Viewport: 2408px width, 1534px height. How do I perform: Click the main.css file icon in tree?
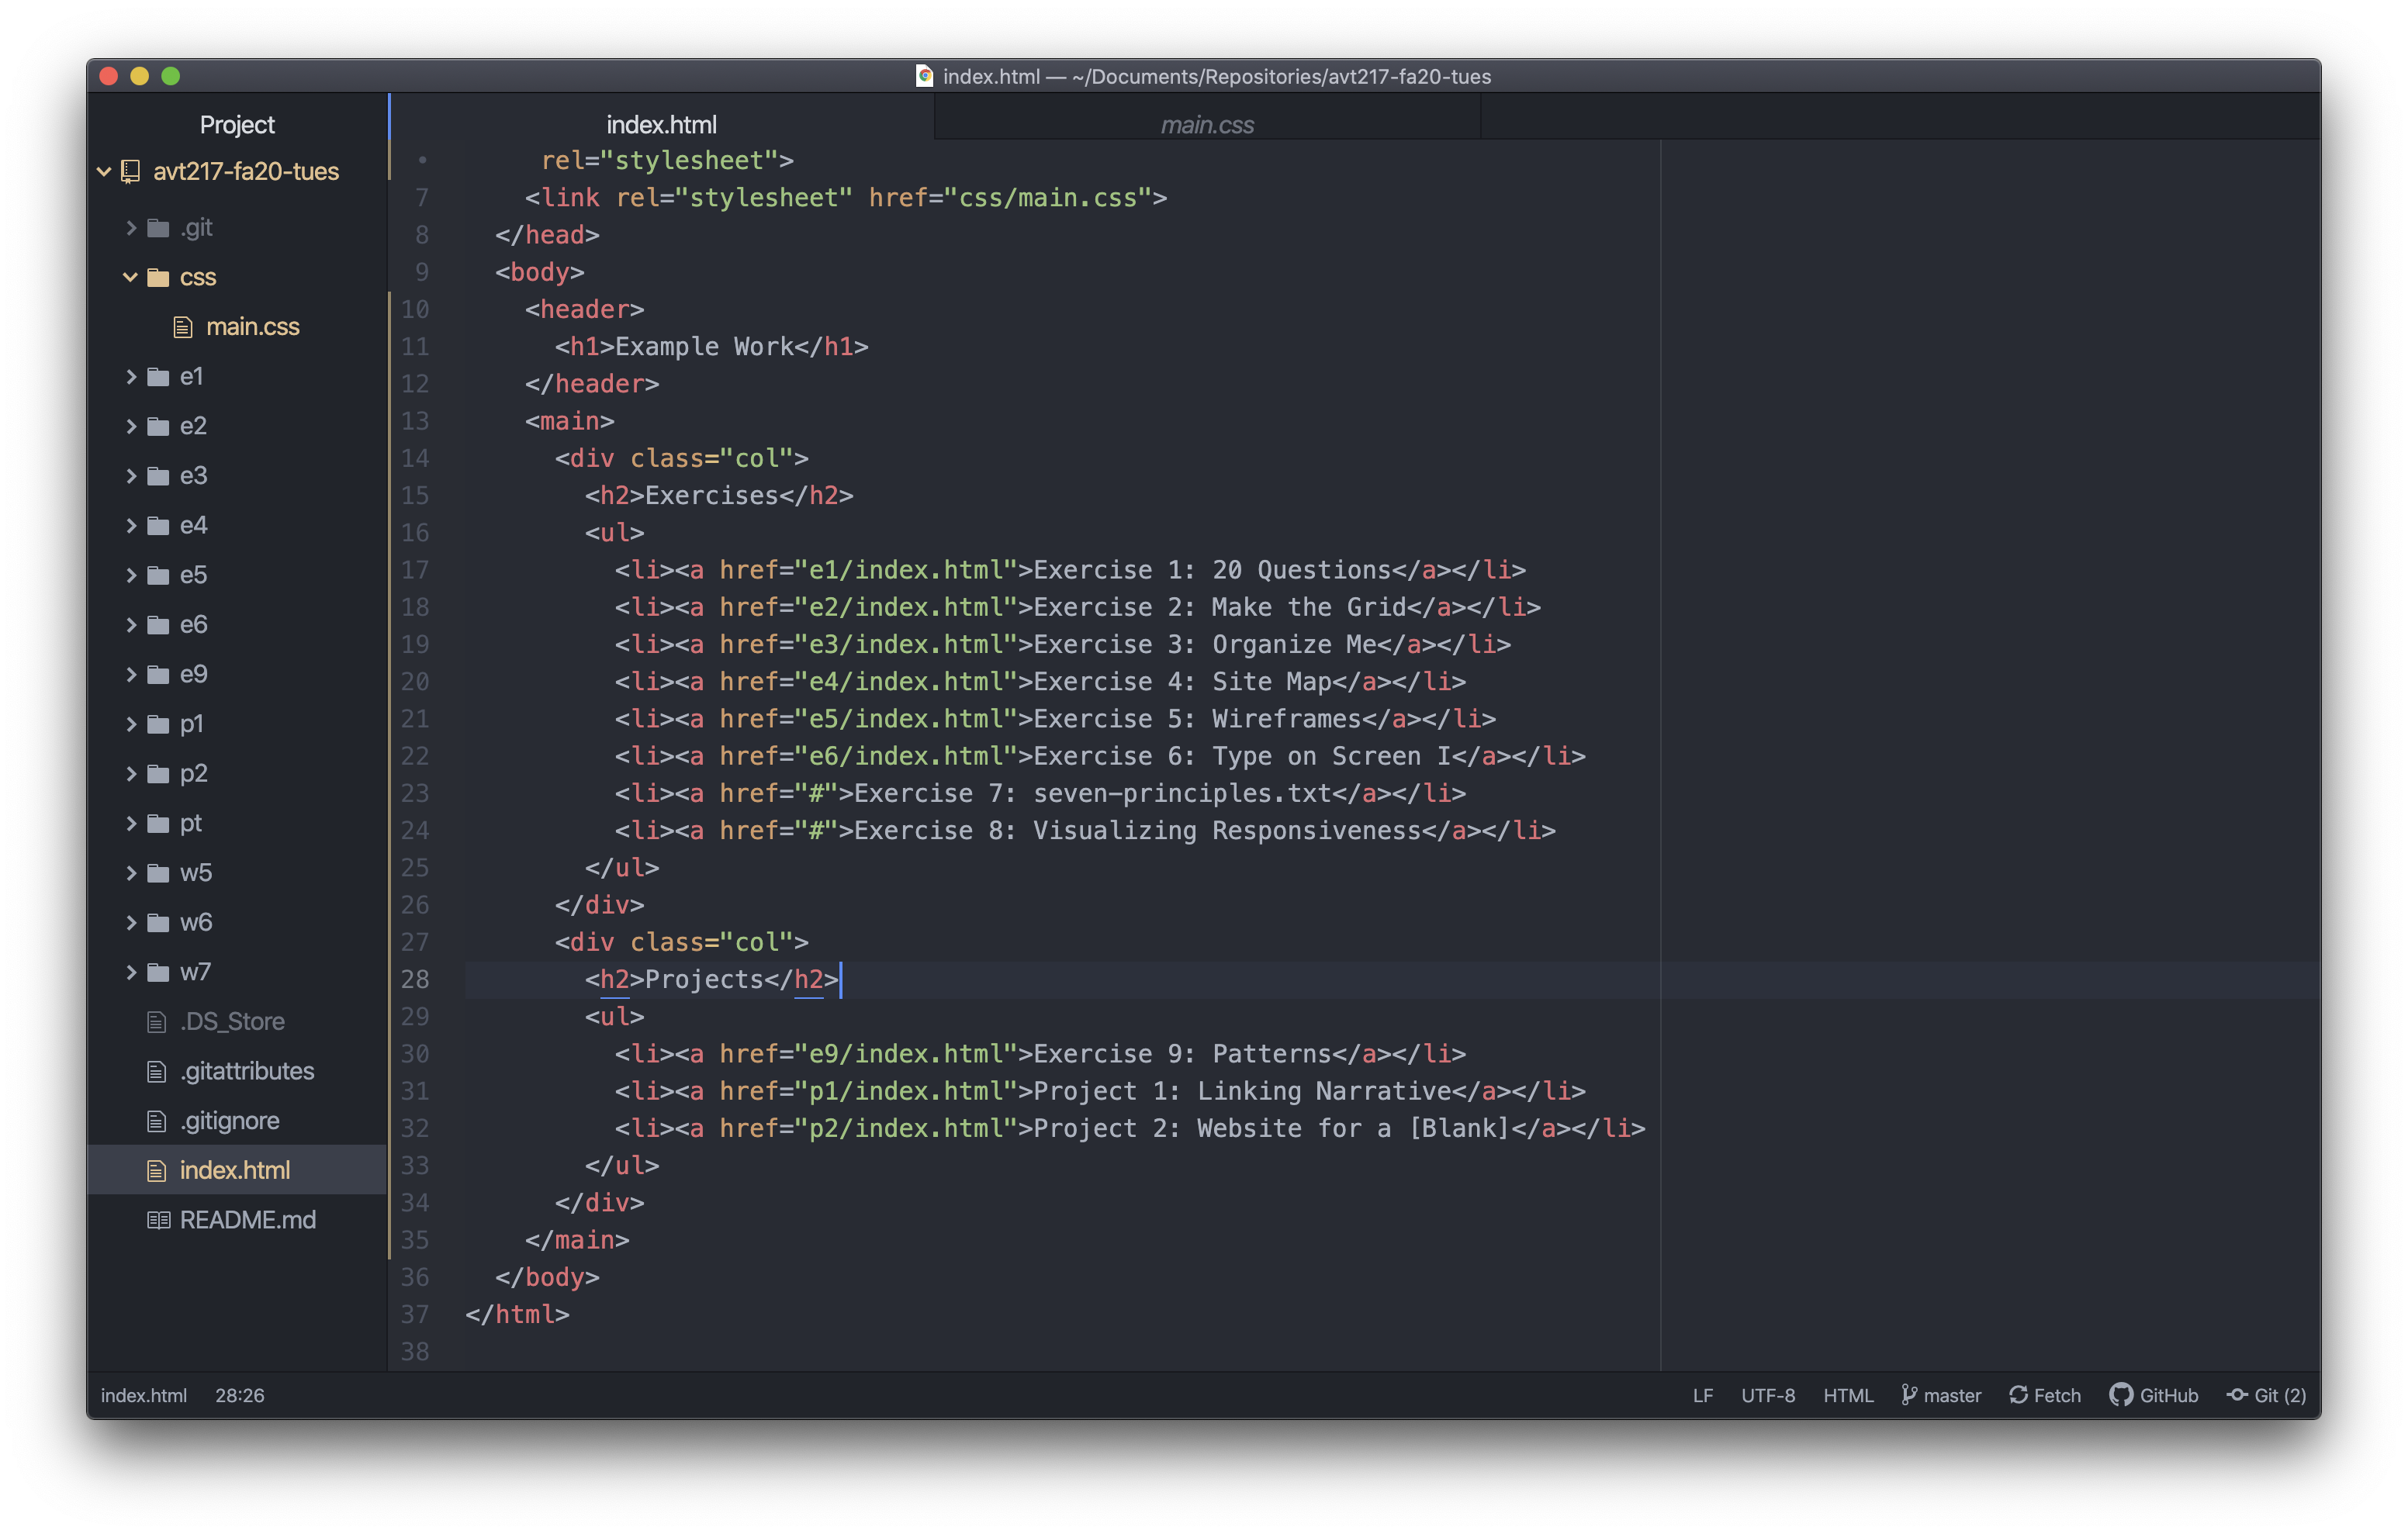point(183,327)
